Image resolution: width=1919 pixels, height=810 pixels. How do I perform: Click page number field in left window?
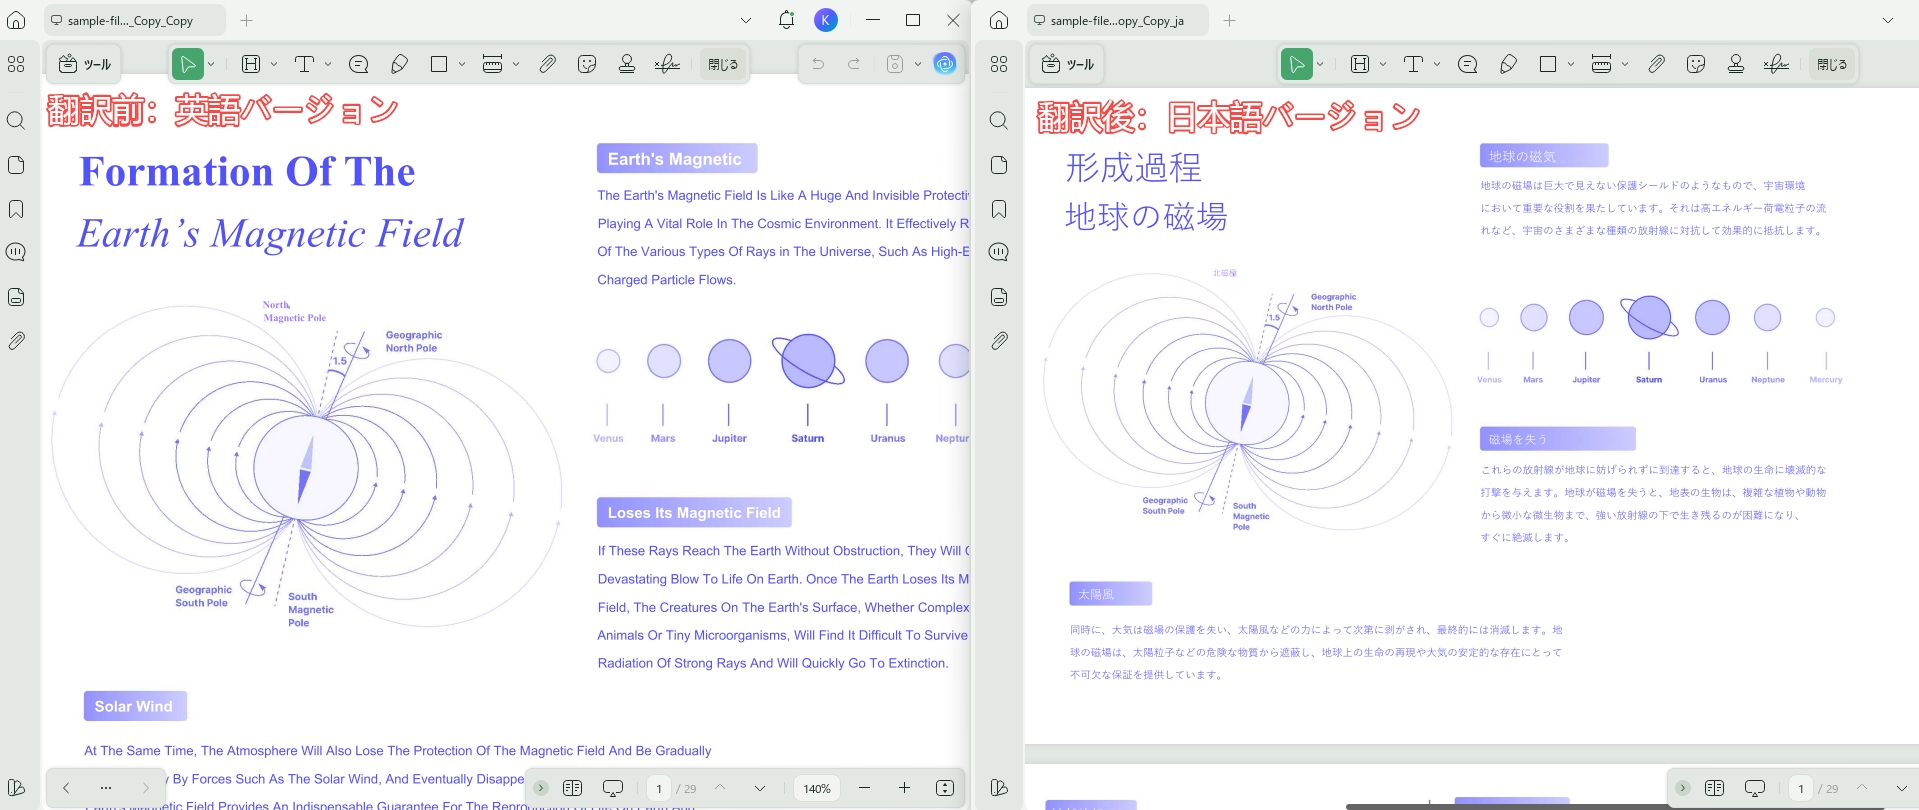coord(658,788)
